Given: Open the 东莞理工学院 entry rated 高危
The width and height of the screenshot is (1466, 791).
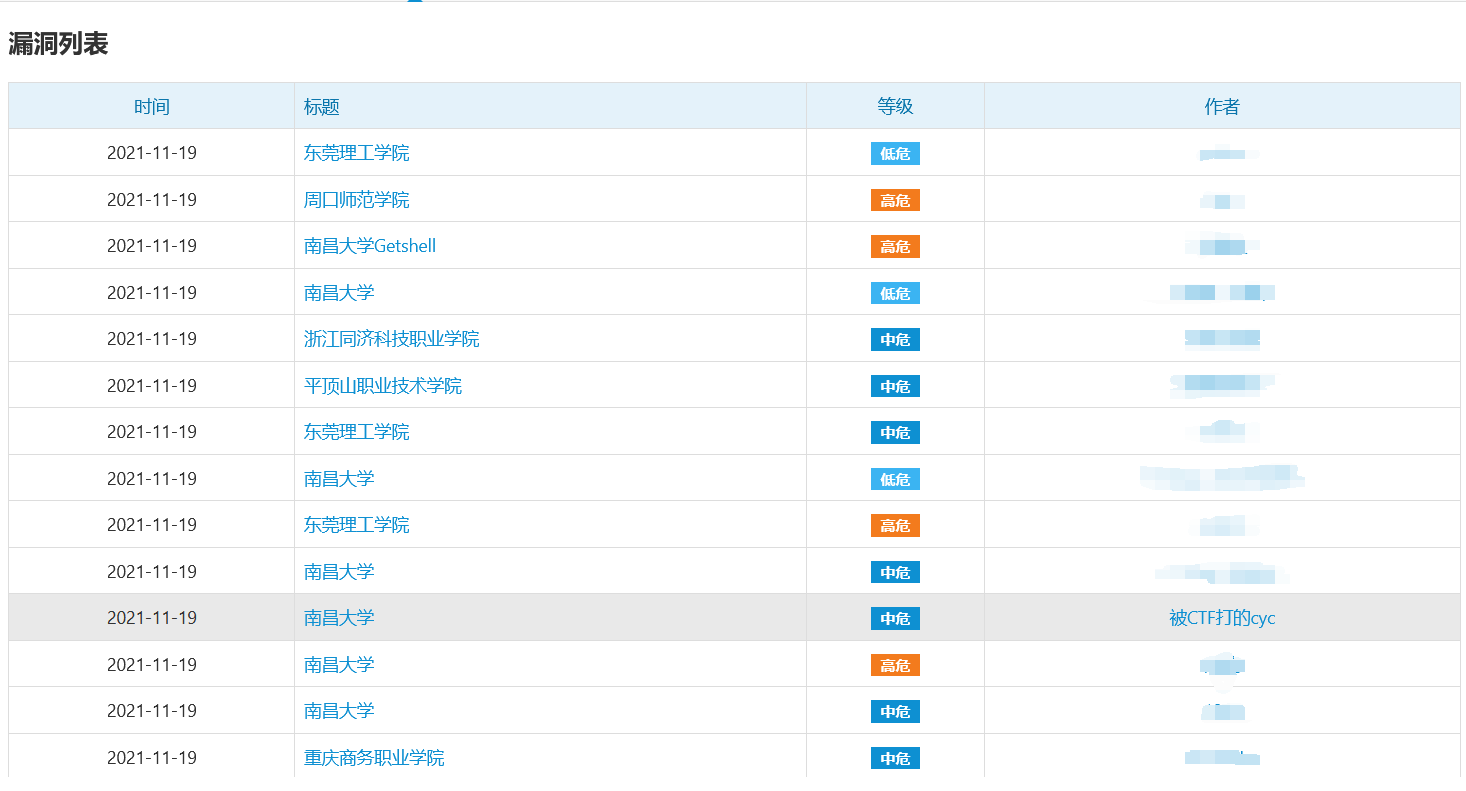Looking at the screenshot, I should (x=356, y=525).
